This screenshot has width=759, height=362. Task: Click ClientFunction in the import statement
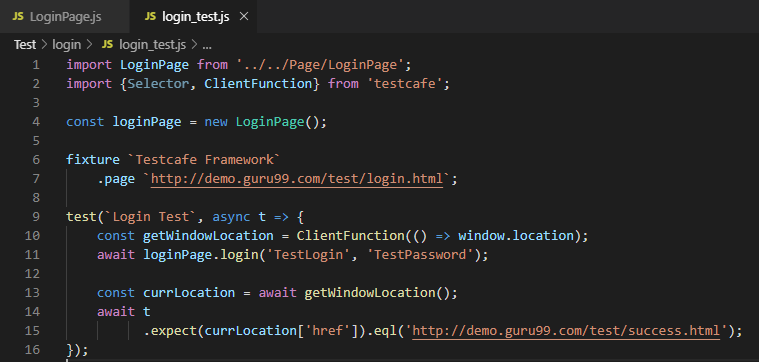point(258,84)
